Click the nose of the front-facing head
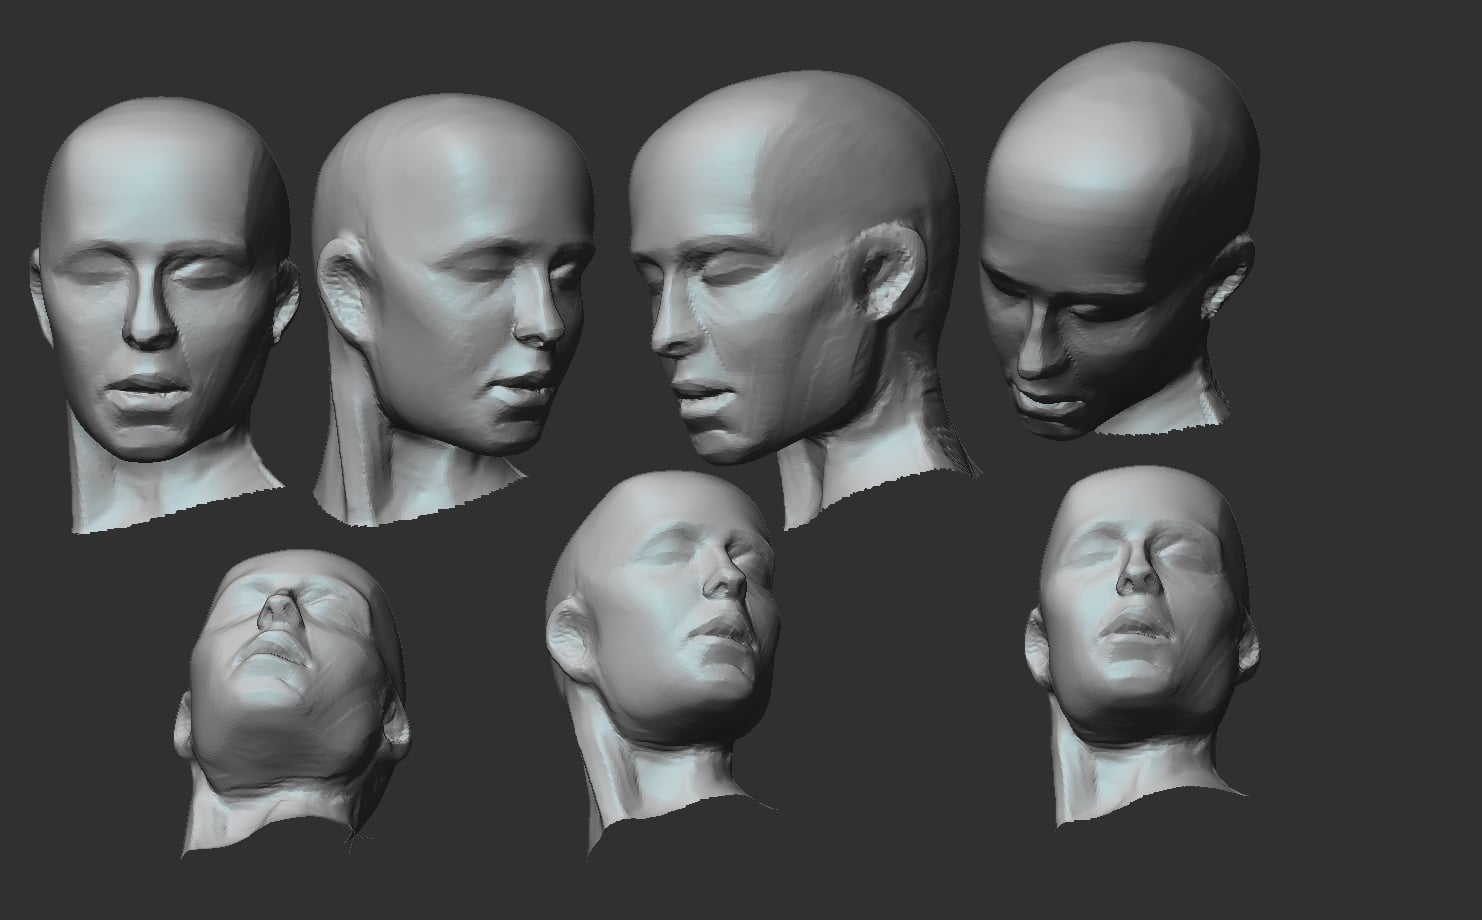This screenshot has width=1482, height=920. 153,322
